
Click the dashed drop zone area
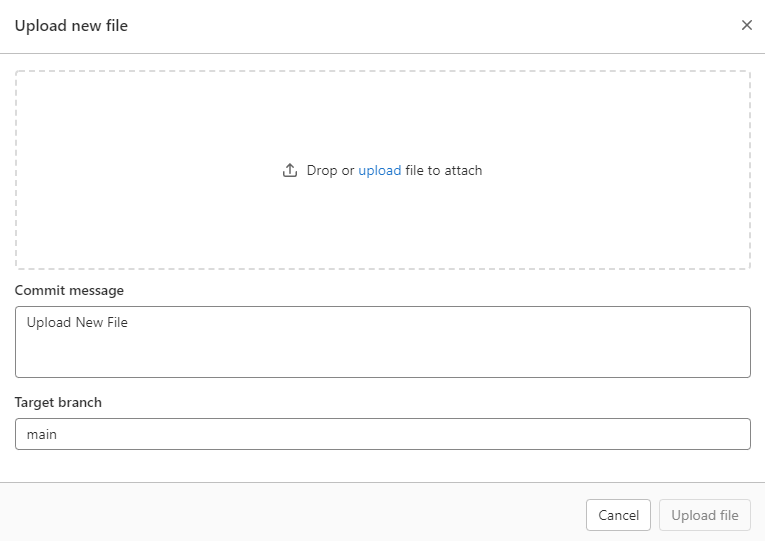pyautogui.click(x=382, y=170)
